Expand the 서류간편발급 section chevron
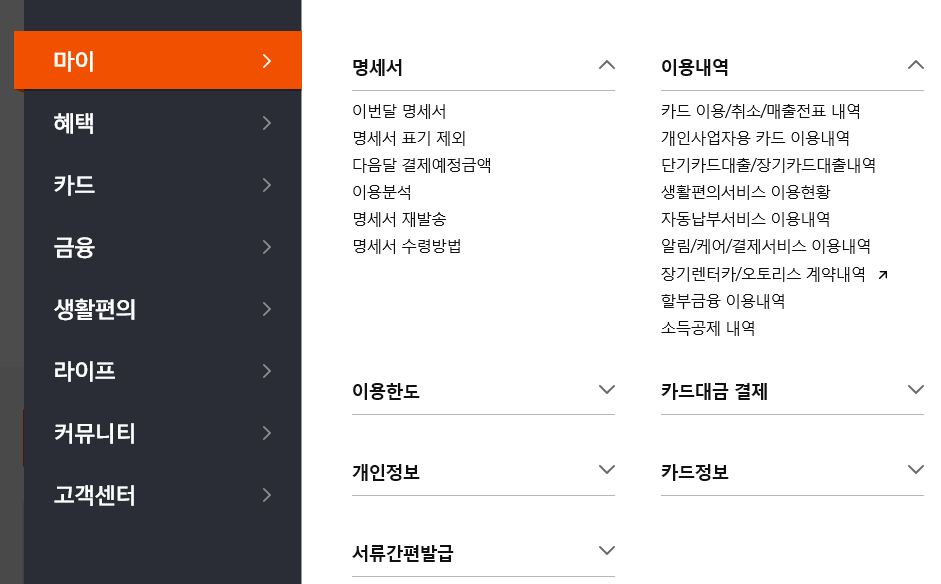This screenshot has height=584, width=941. coord(607,550)
